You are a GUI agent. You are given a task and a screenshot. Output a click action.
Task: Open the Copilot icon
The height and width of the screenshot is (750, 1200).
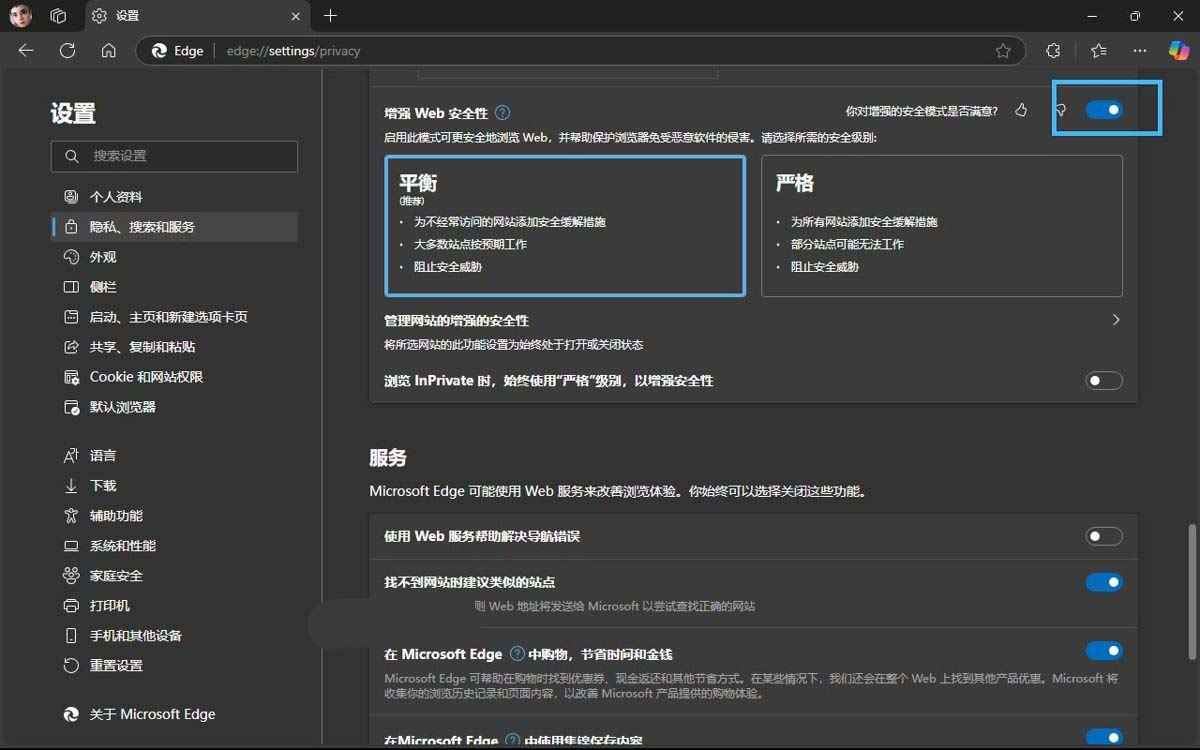[x=1179, y=51]
